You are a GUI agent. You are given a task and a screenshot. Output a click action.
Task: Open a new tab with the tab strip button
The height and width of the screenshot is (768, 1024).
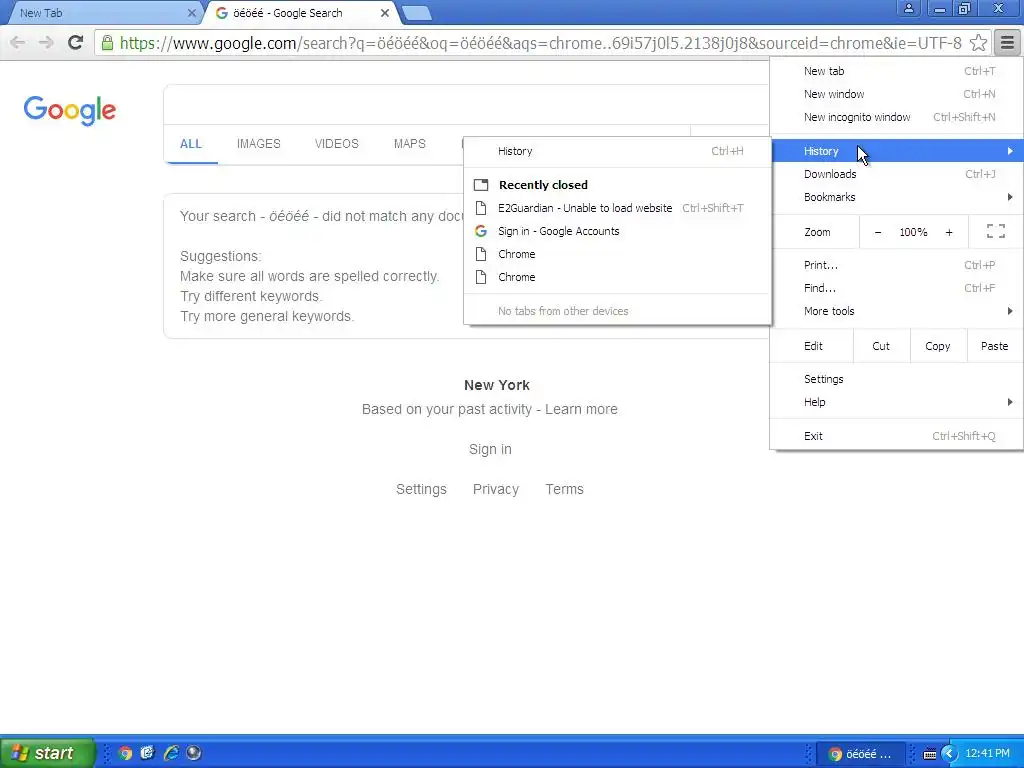(x=416, y=12)
